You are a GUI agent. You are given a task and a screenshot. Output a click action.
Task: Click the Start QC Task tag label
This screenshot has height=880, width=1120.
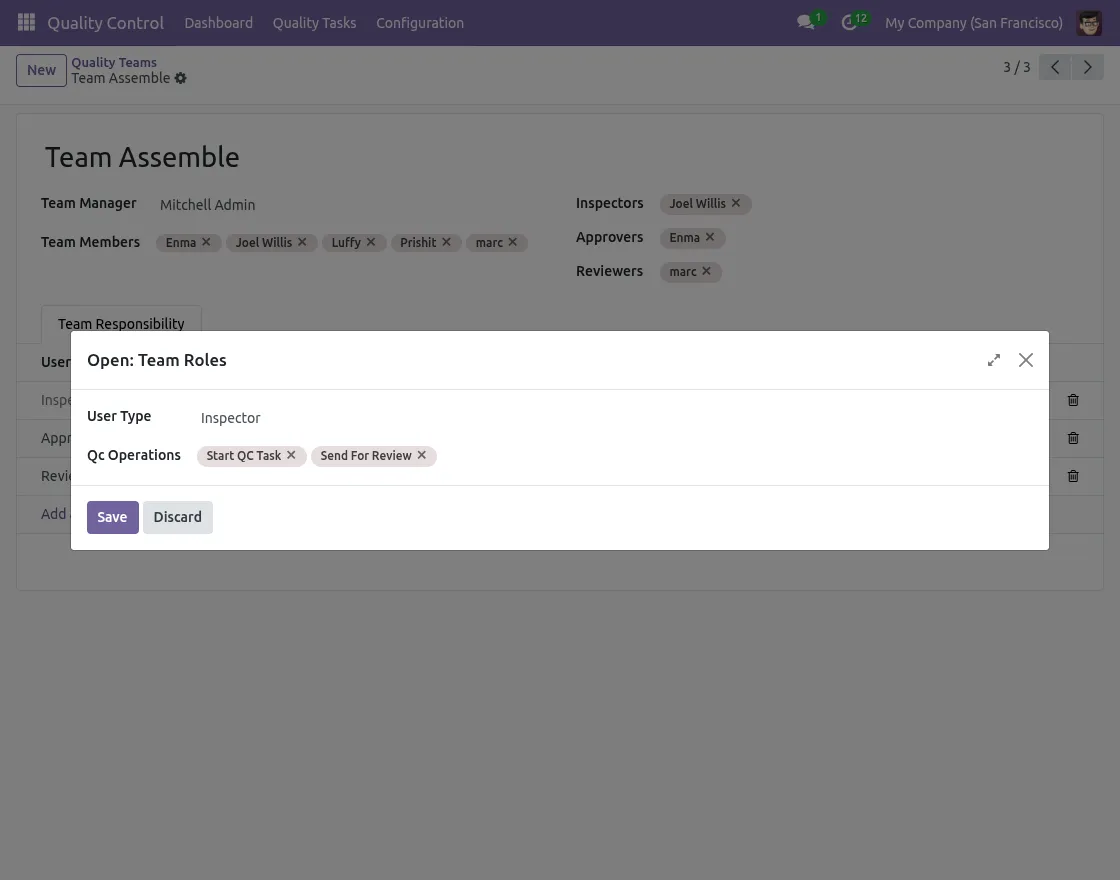coord(244,456)
